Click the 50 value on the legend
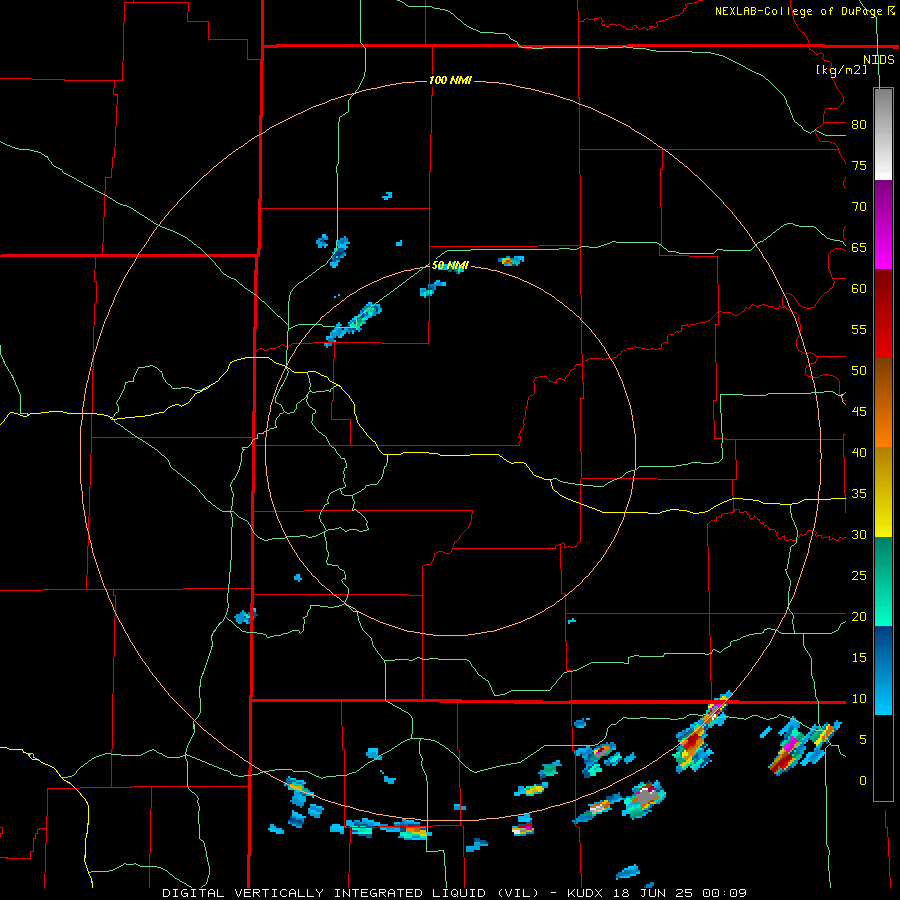Image resolution: width=900 pixels, height=900 pixels. pyautogui.click(x=859, y=371)
